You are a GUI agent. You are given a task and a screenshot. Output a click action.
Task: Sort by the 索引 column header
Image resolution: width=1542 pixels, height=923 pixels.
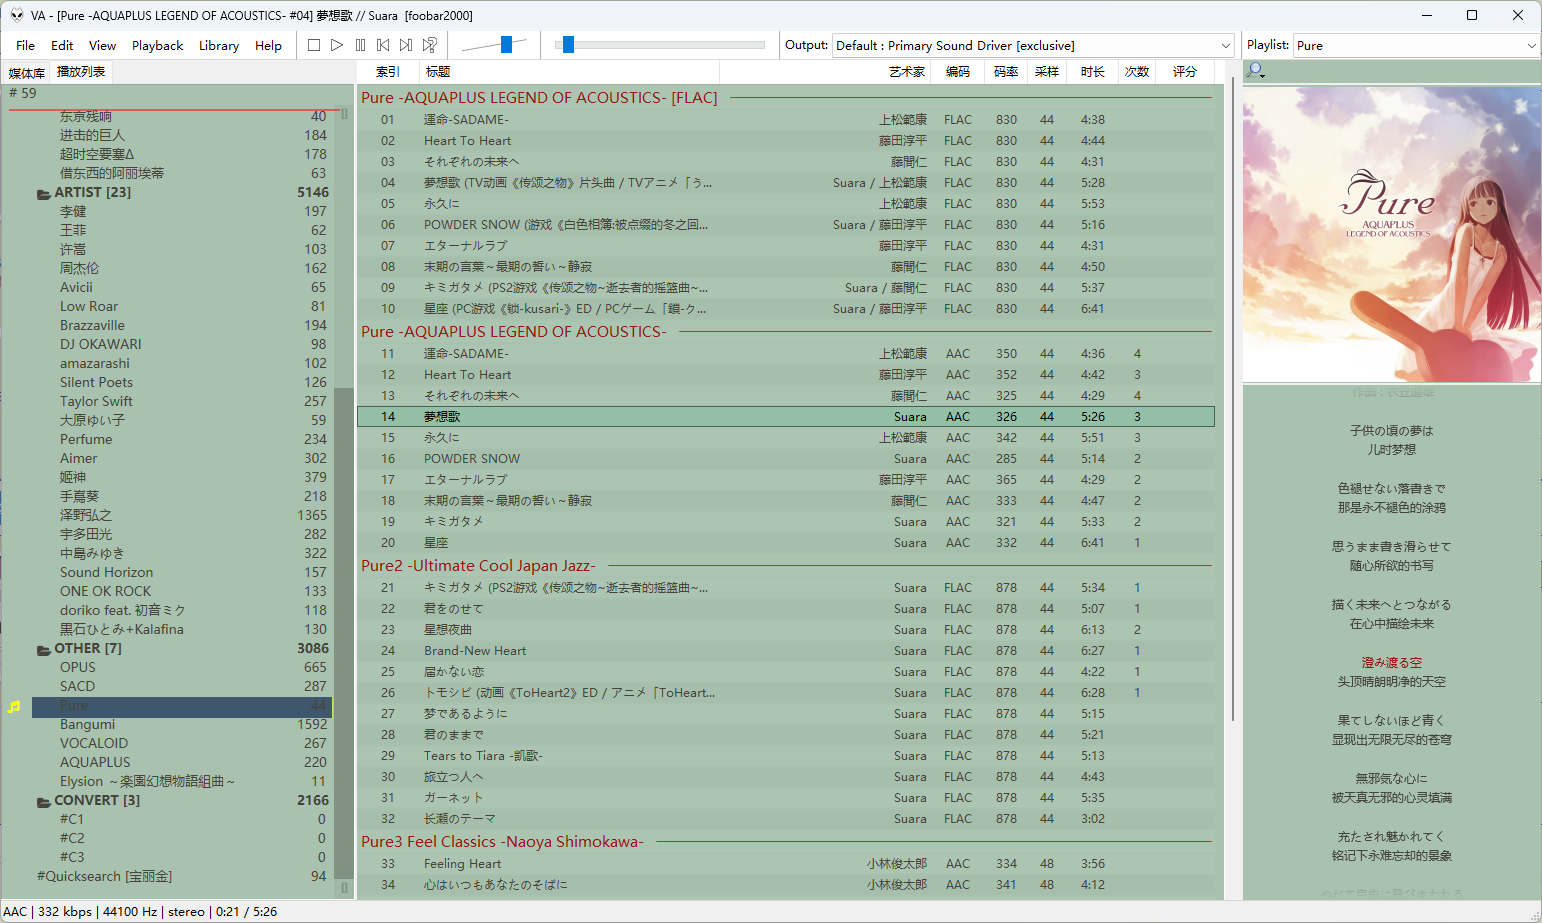click(x=388, y=72)
